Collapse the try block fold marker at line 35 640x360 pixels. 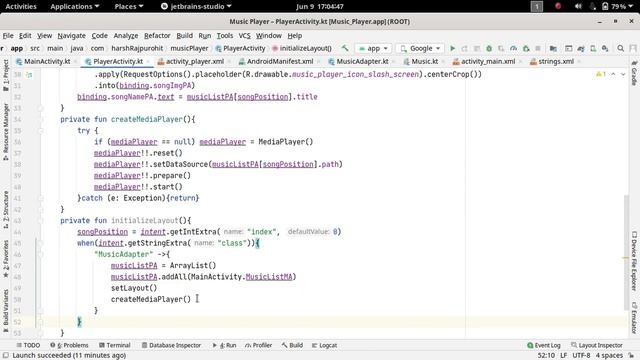coord(40,131)
